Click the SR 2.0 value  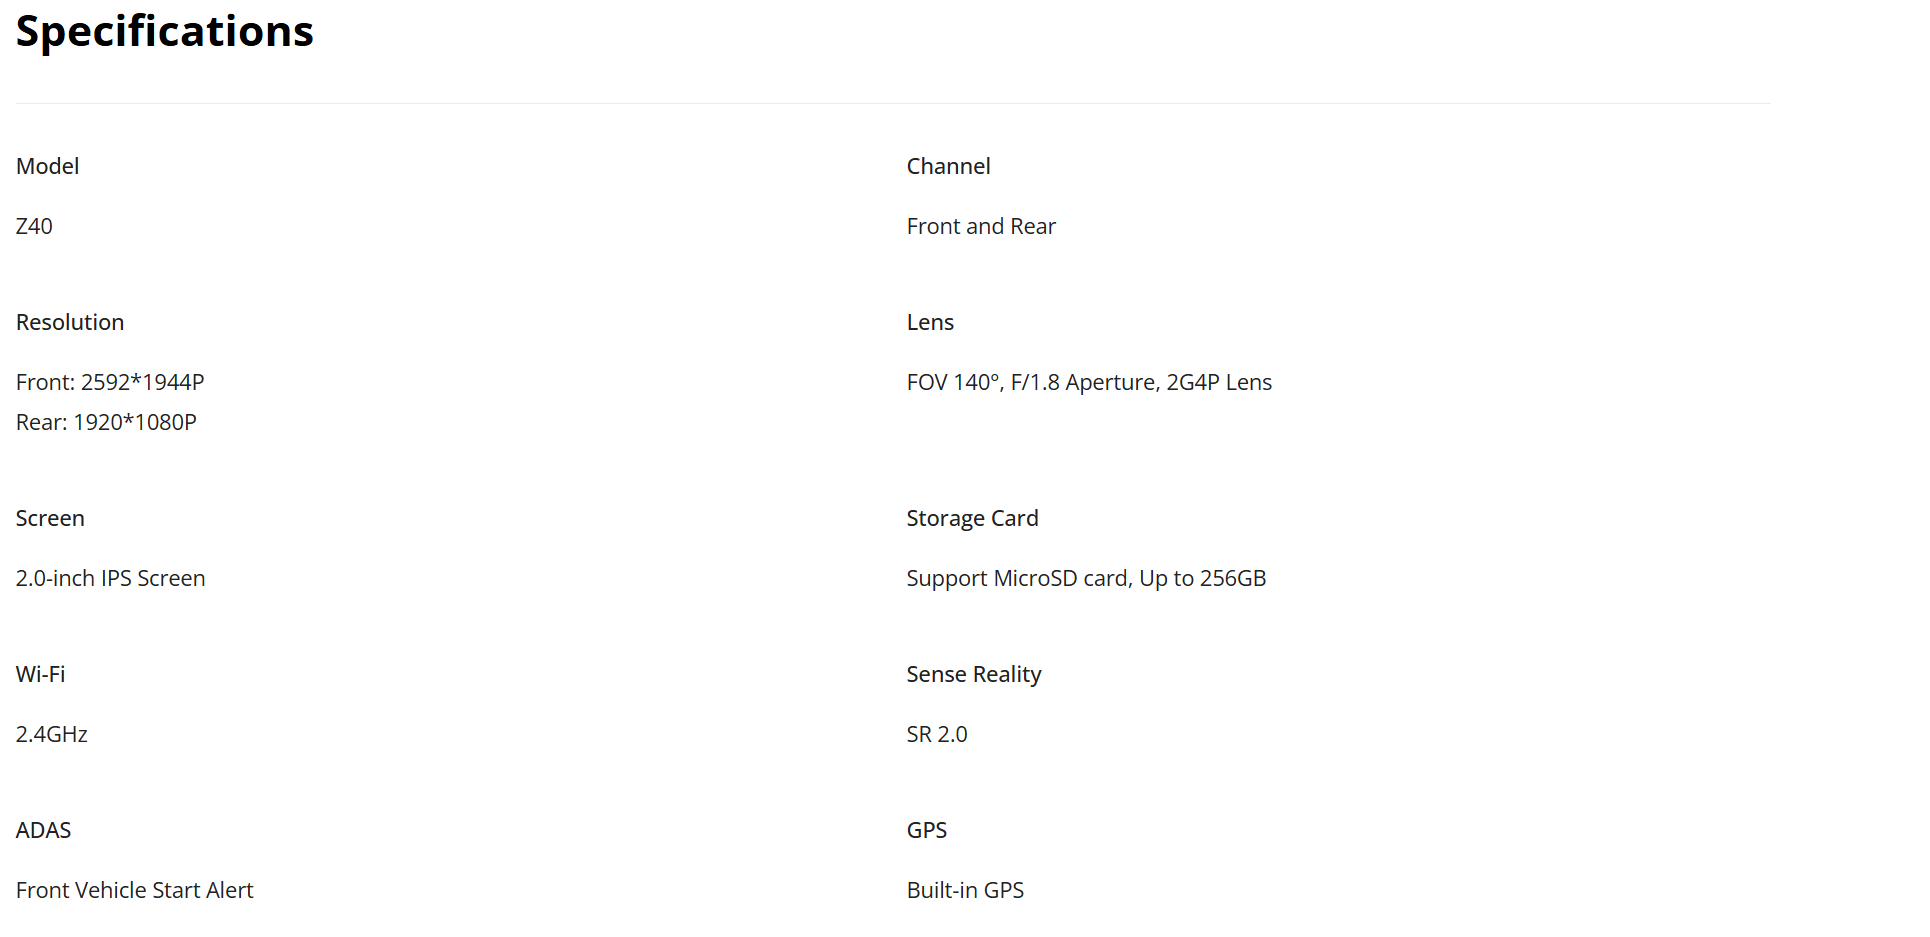[x=937, y=734]
